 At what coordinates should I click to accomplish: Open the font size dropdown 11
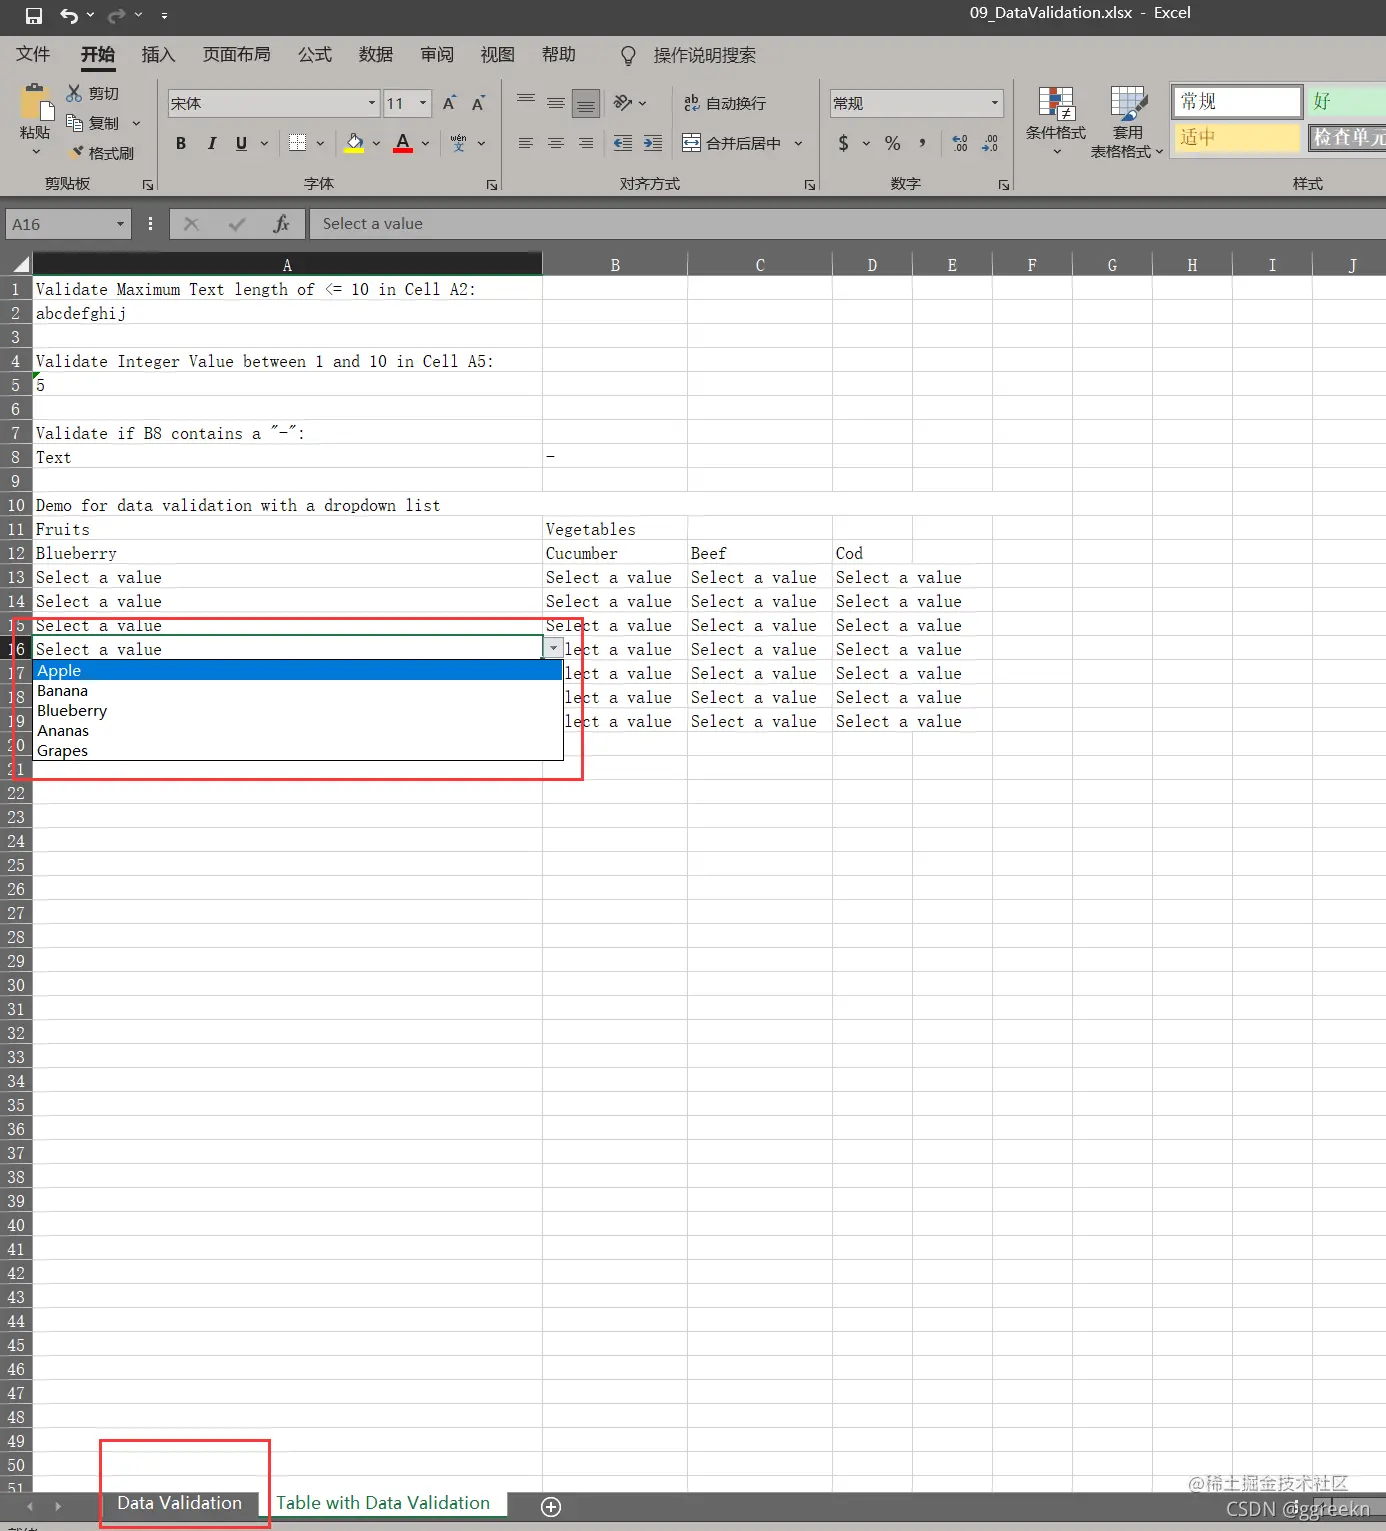[423, 103]
